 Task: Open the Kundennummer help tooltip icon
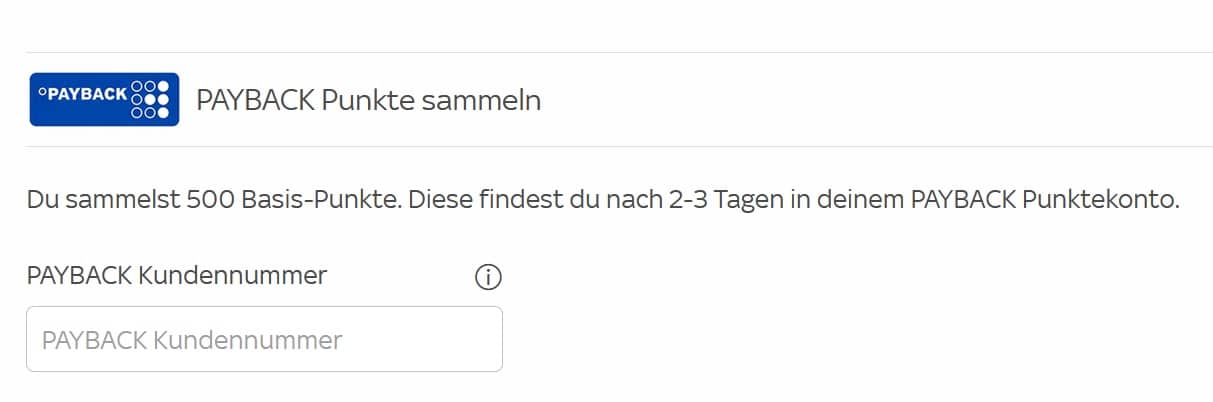487,277
